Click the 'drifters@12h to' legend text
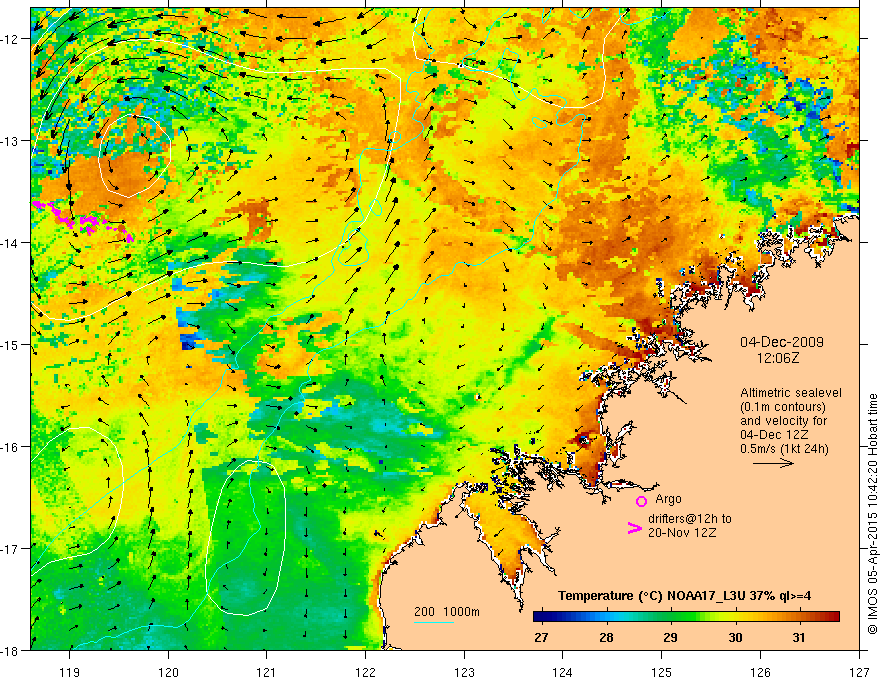Viewport: 880px width, 680px height. 690,518
